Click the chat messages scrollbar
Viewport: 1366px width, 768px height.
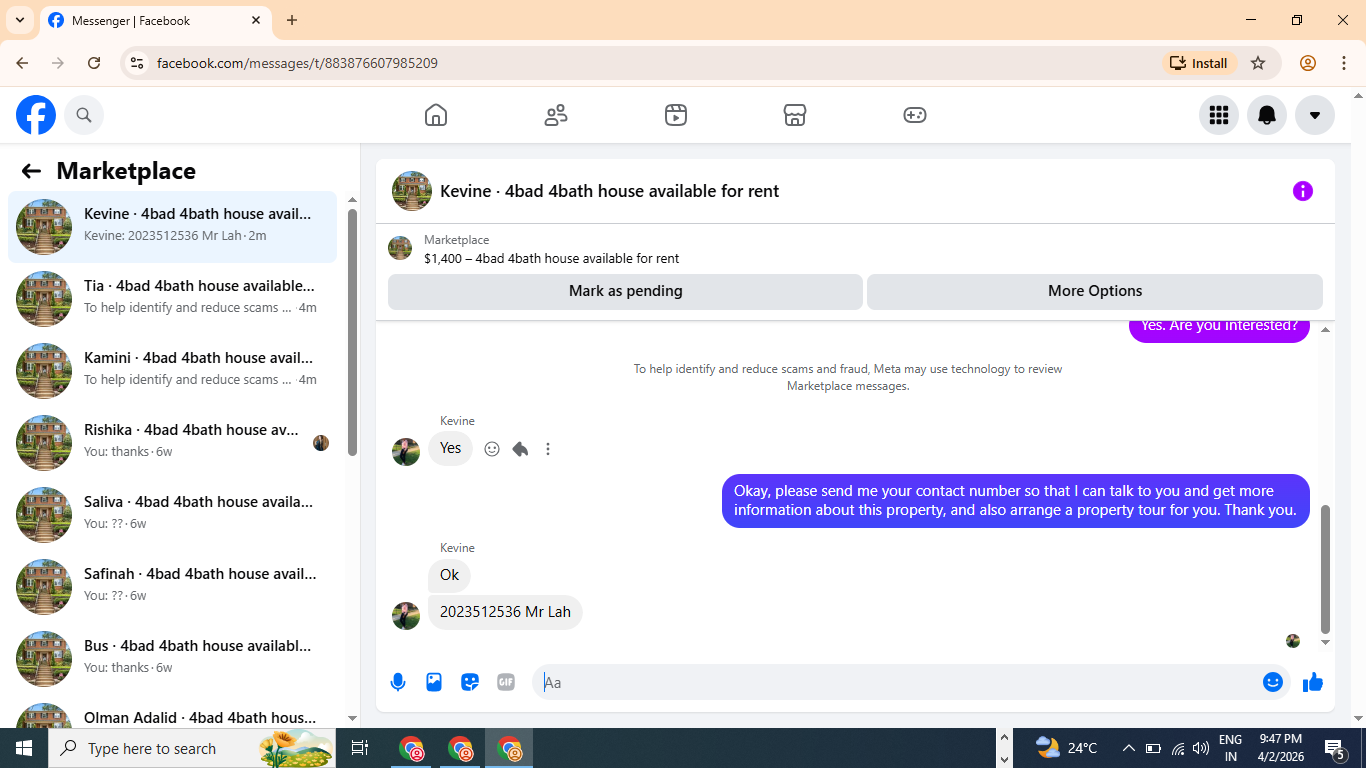tap(1326, 569)
